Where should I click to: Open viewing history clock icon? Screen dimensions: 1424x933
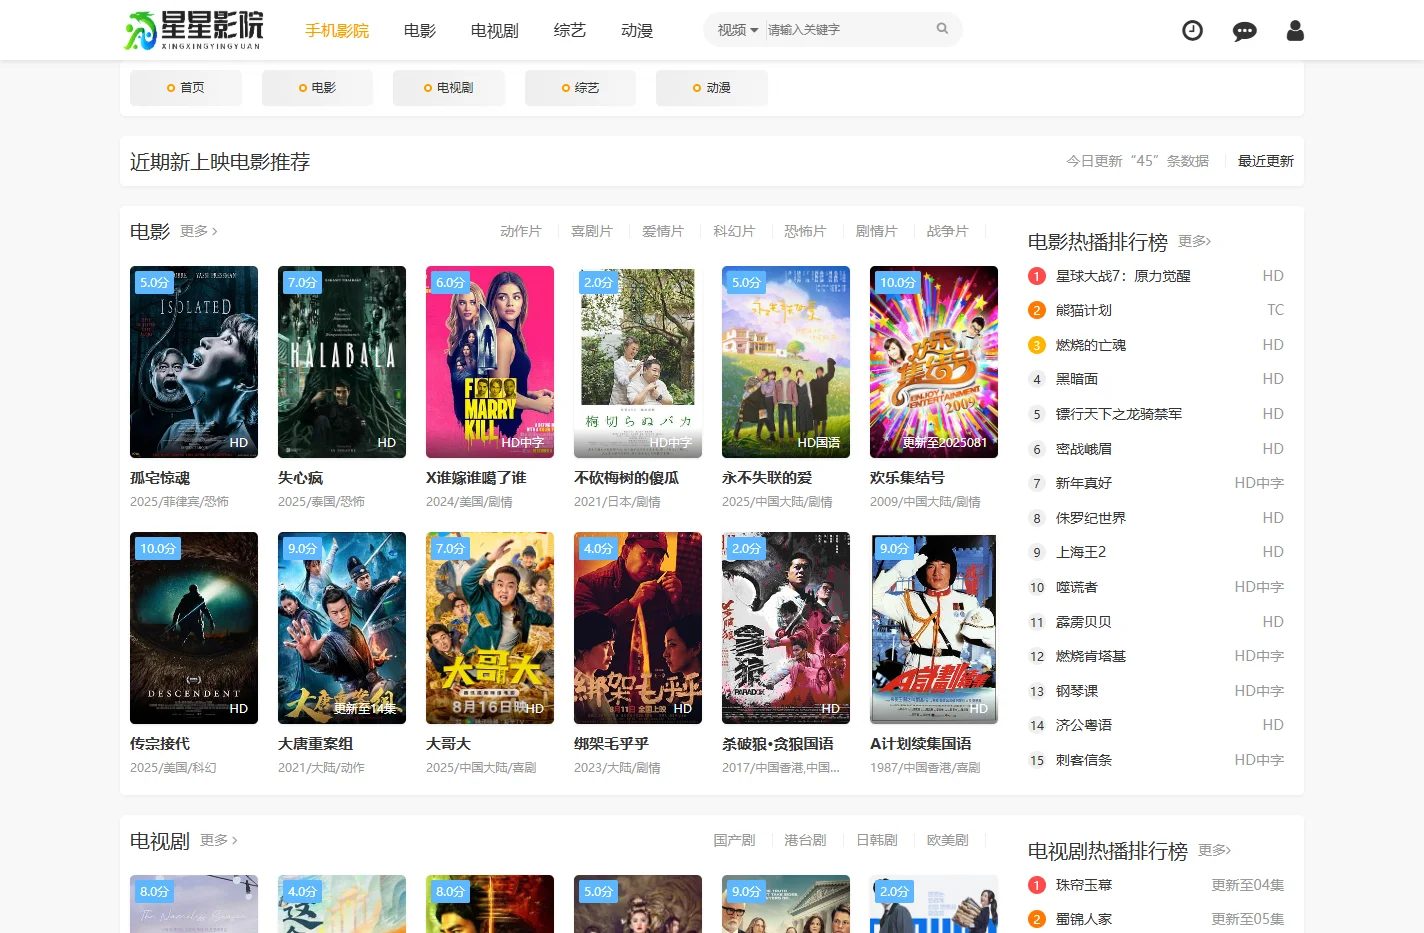[x=1192, y=31]
